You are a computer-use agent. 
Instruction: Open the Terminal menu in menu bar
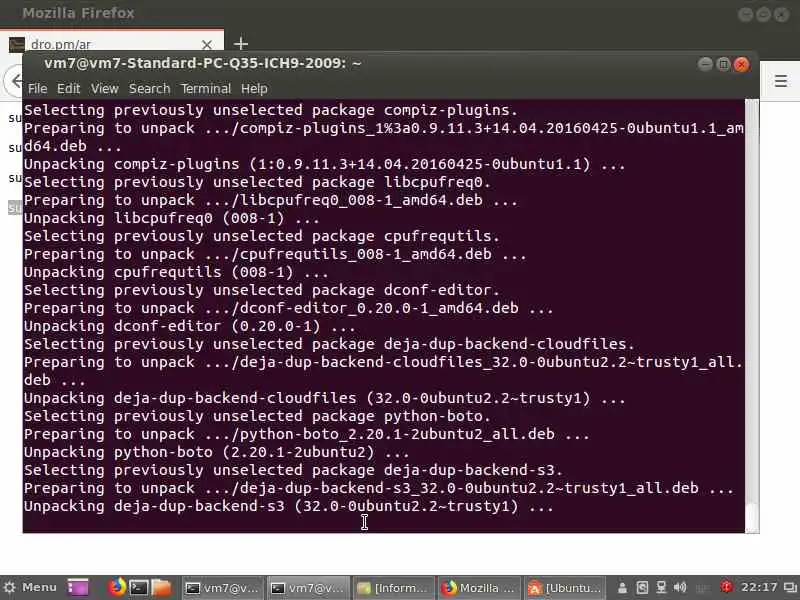[206, 89]
